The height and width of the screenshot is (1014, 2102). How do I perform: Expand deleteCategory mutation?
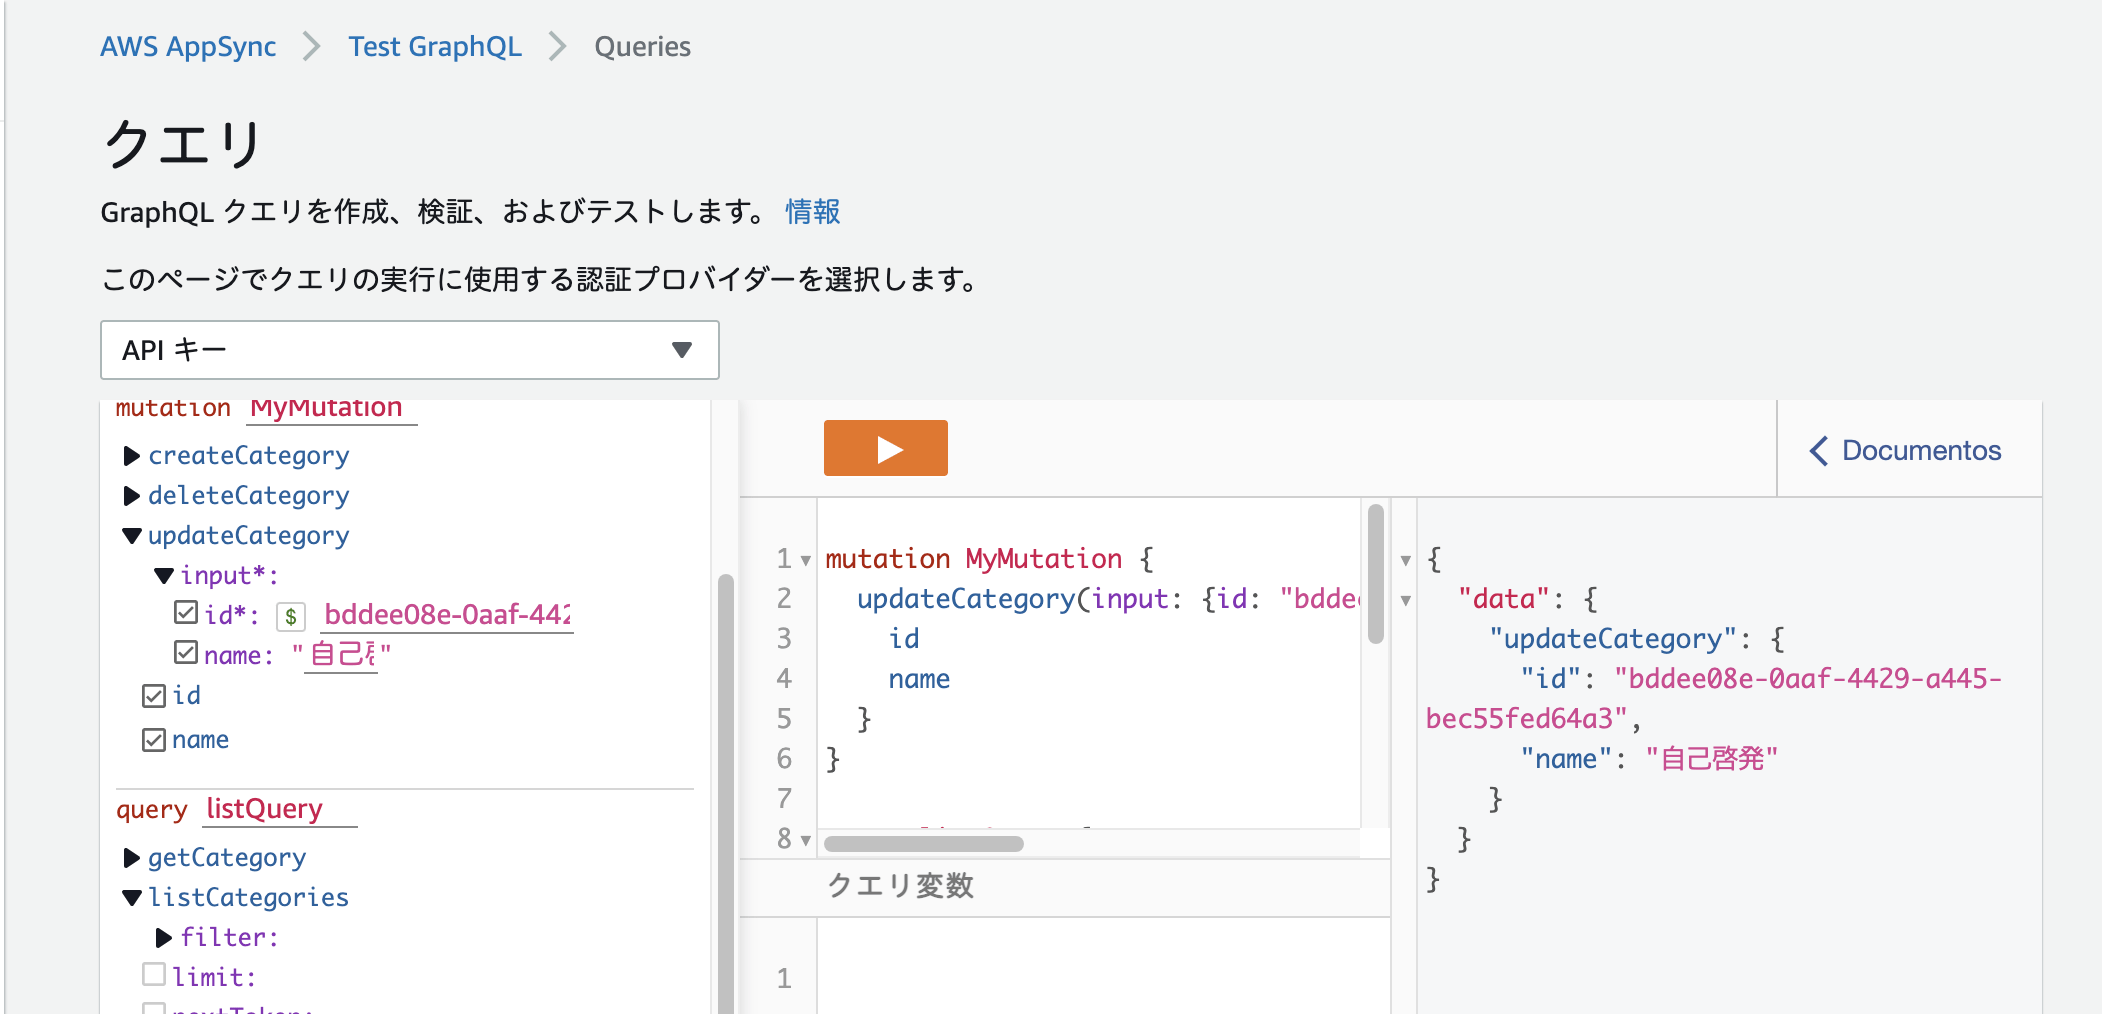click(131, 496)
